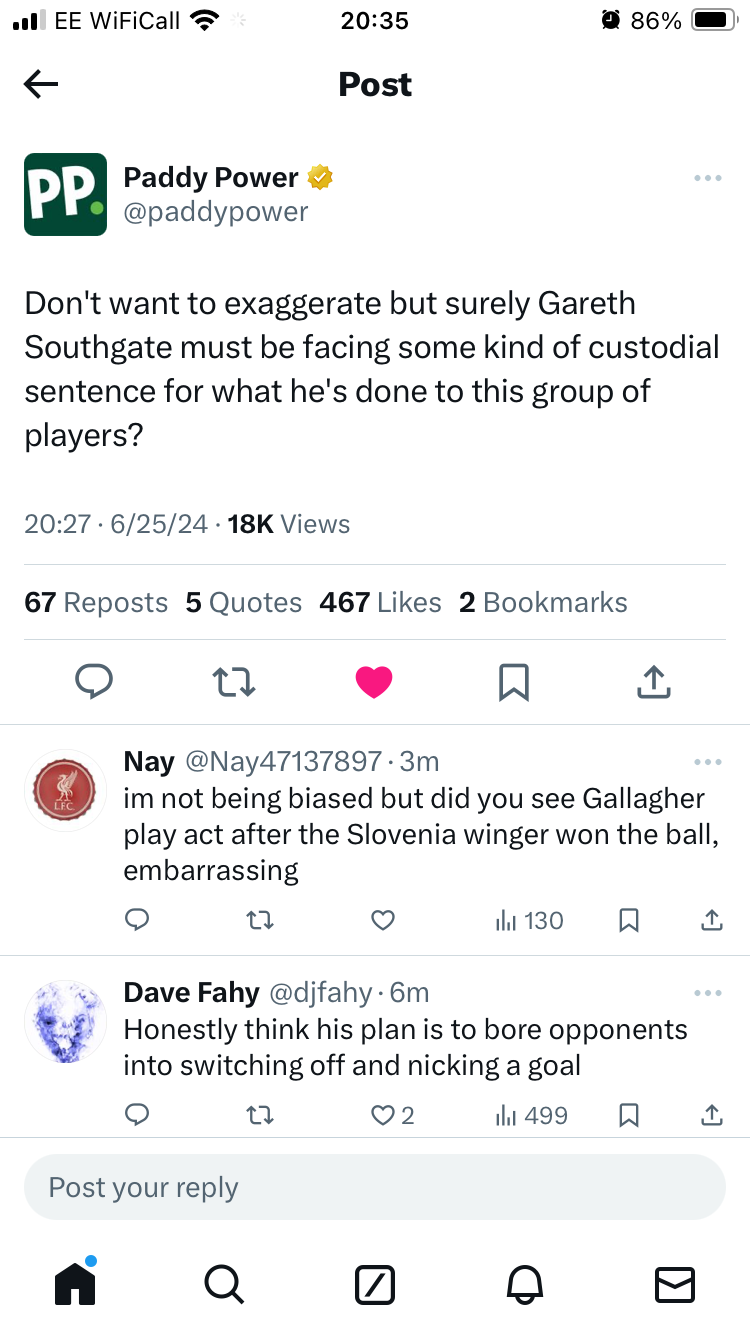Open the Grok tab icon
This screenshot has width=750, height=1334.
[375, 1283]
